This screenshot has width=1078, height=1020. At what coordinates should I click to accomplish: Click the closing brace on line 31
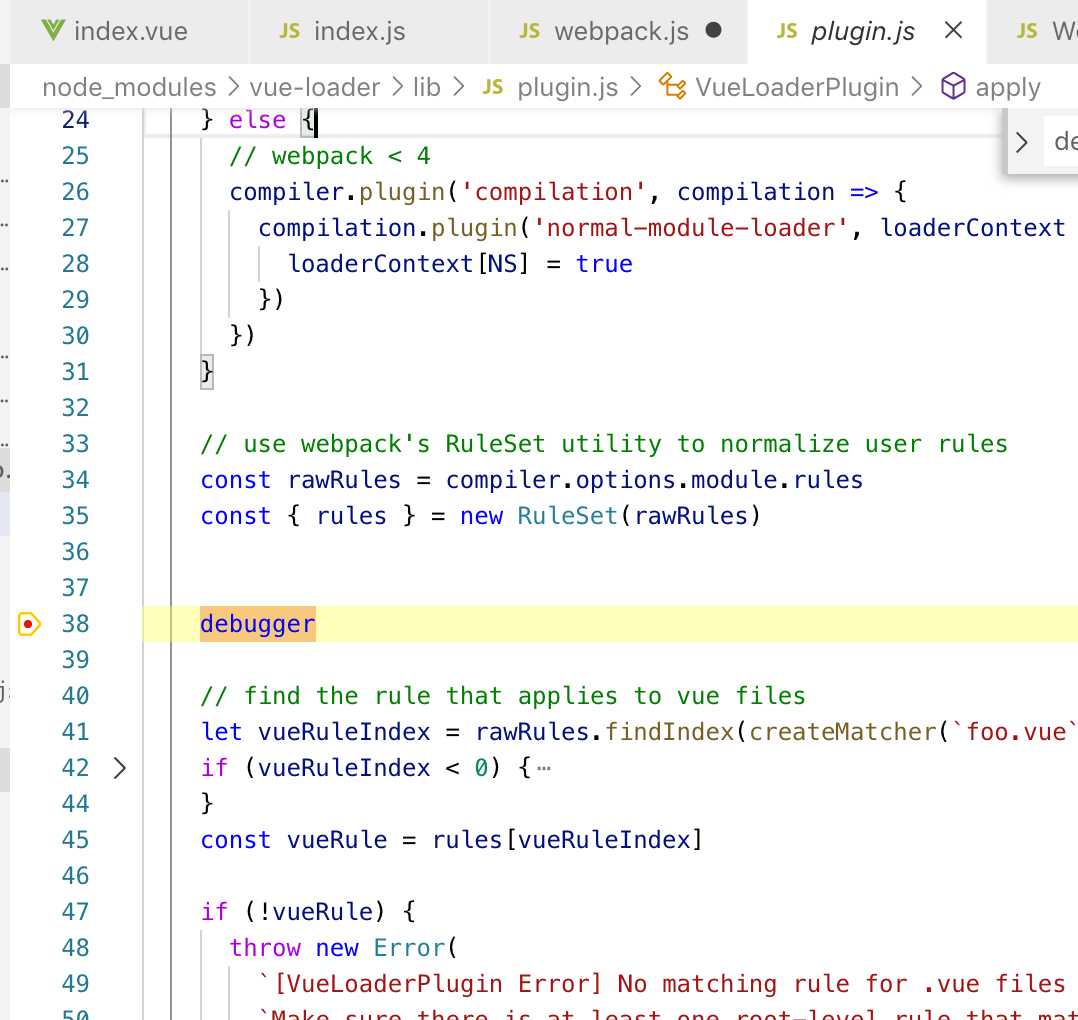coord(207,373)
